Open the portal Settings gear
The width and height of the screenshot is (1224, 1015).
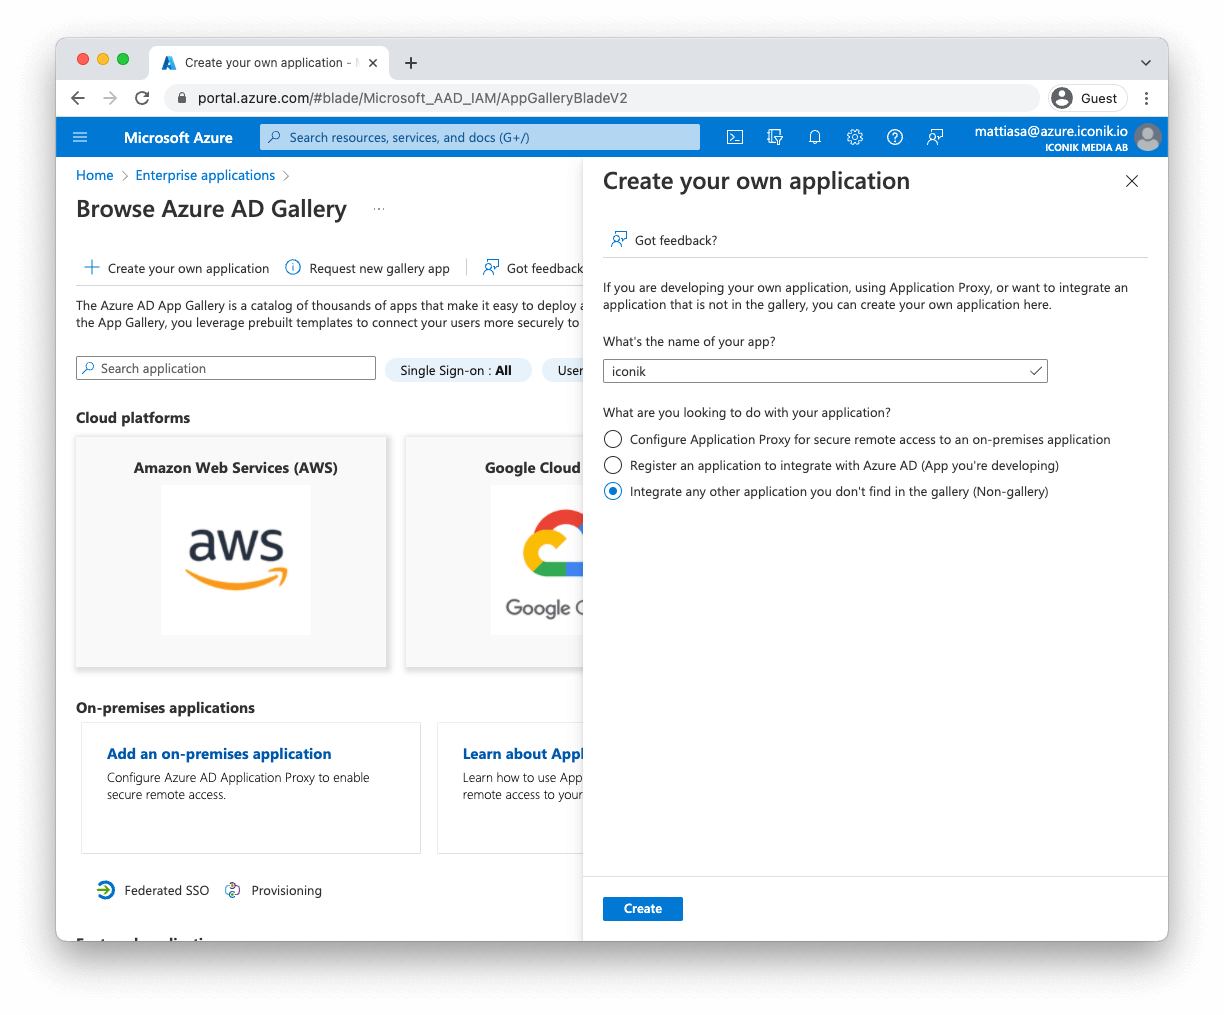pyautogui.click(x=855, y=137)
